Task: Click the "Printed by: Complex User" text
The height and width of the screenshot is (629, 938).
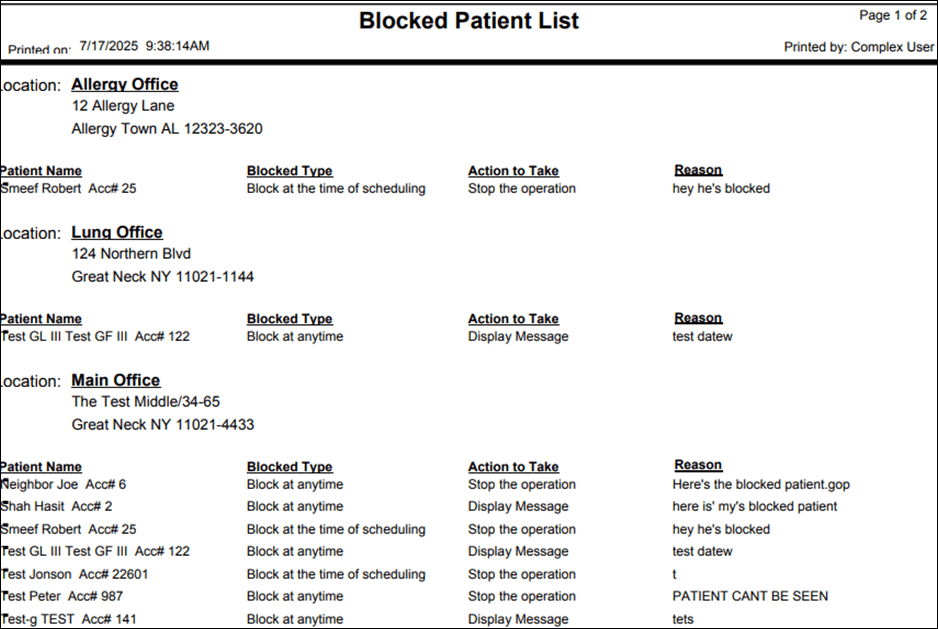Action: click(858, 47)
